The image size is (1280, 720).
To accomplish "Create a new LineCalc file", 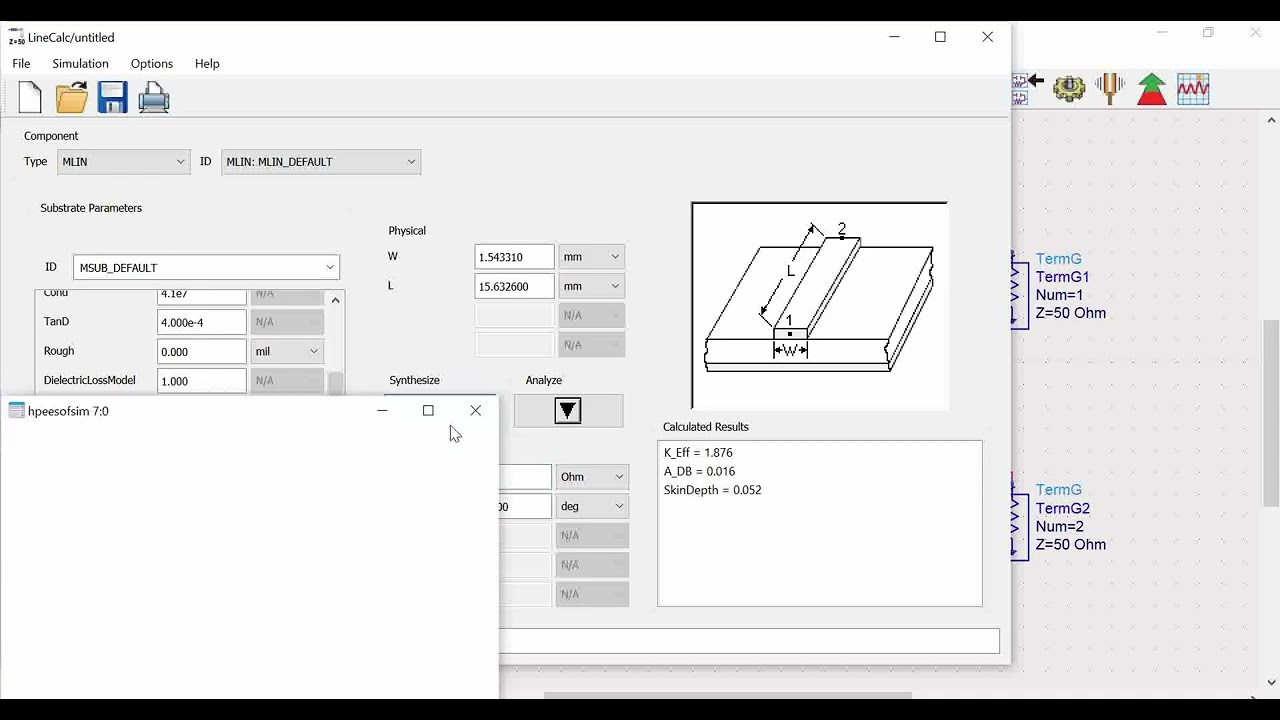I will coord(30,97).
